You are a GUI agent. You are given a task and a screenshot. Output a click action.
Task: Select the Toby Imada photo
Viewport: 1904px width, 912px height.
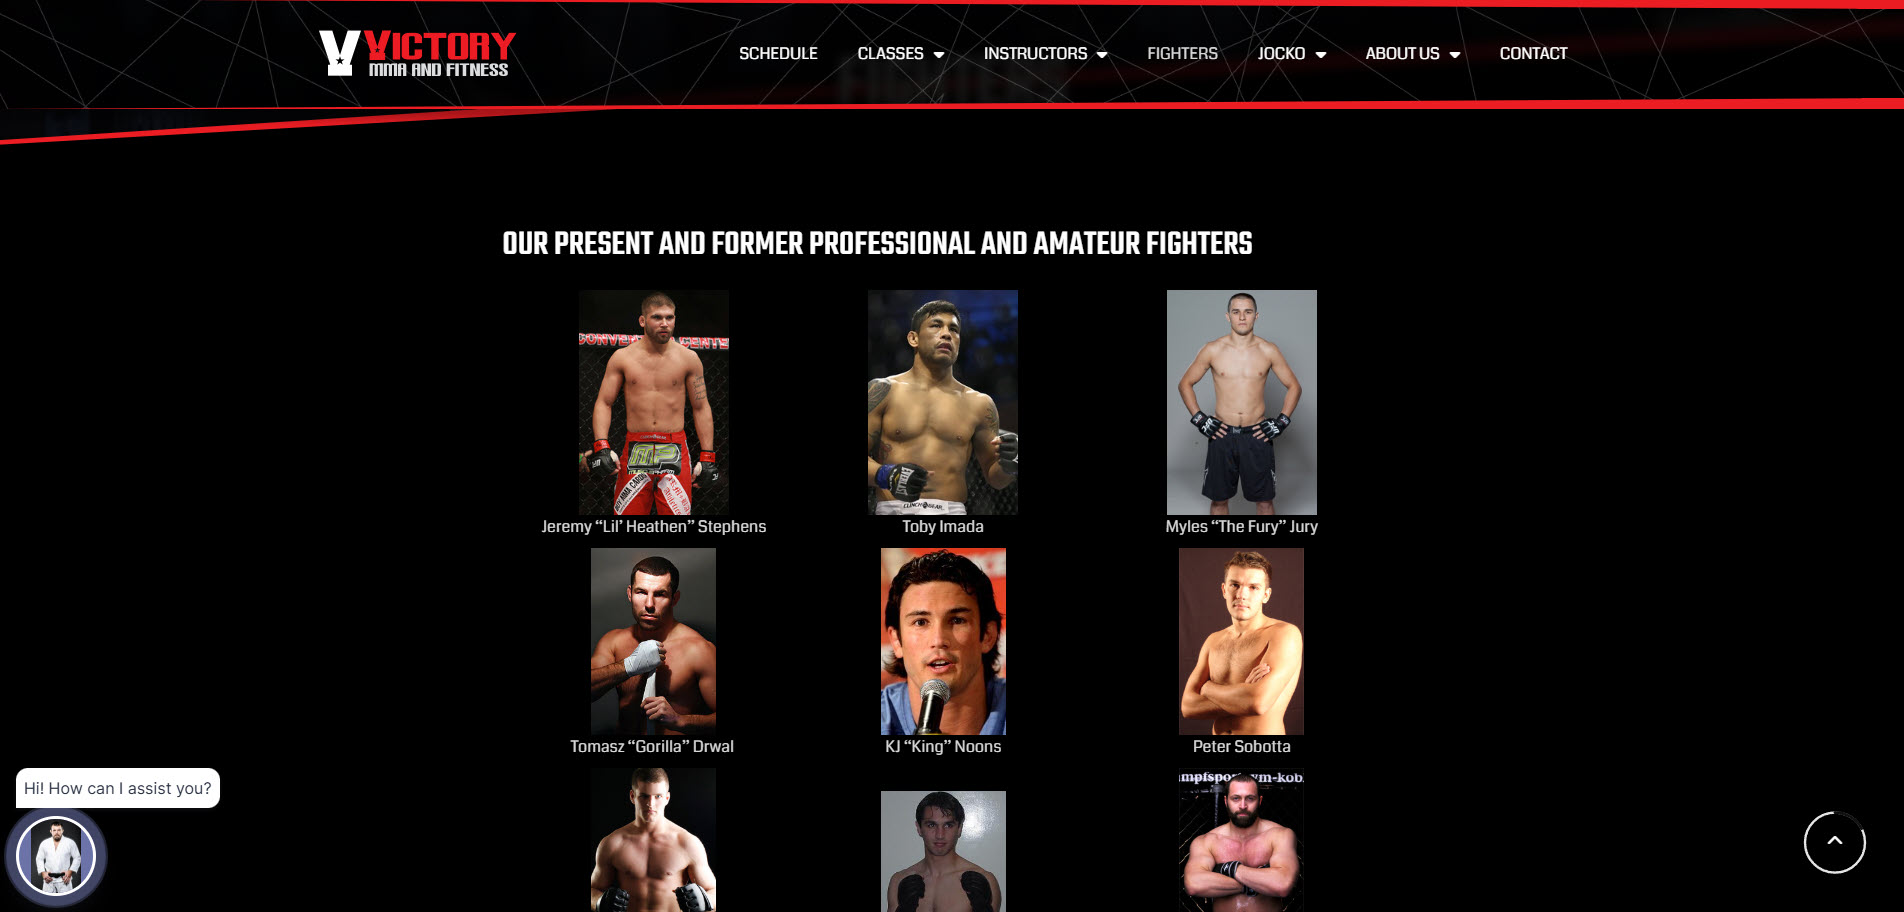coord(943,402)
